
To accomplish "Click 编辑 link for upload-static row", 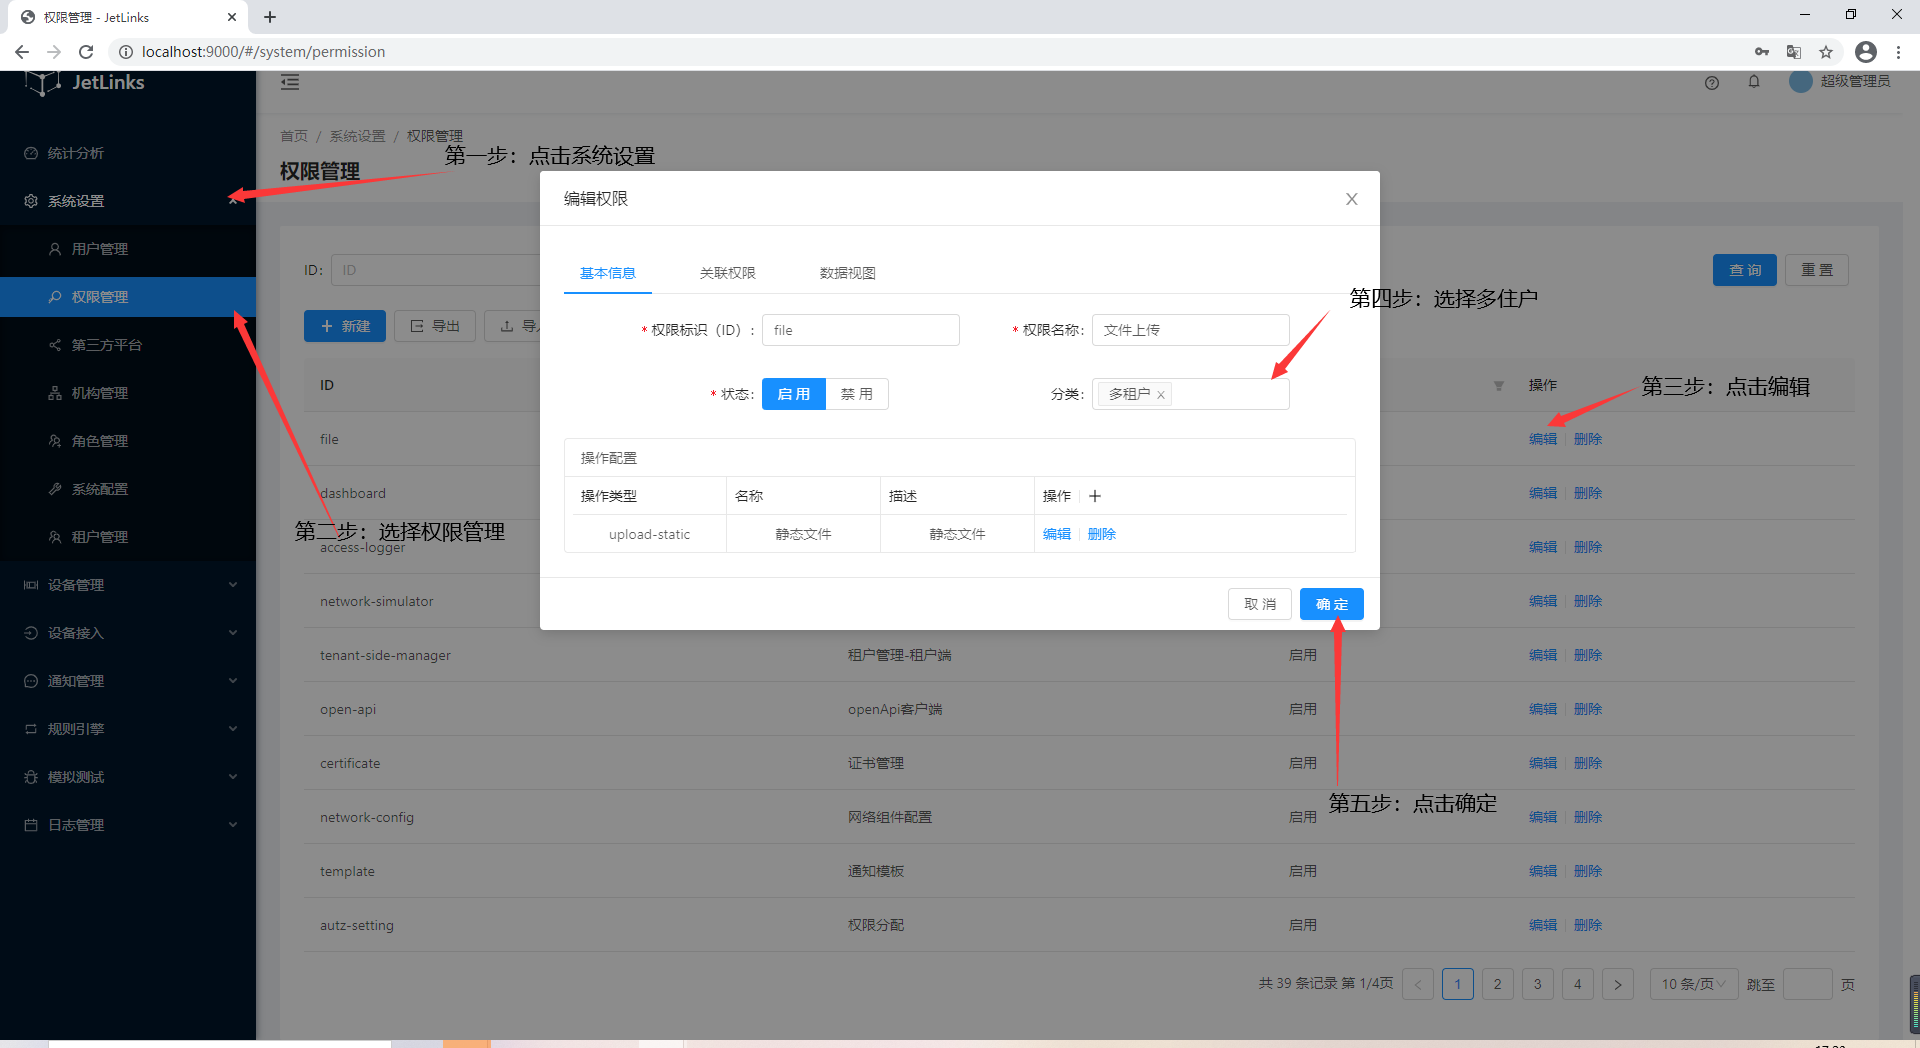I will 1056,534.
